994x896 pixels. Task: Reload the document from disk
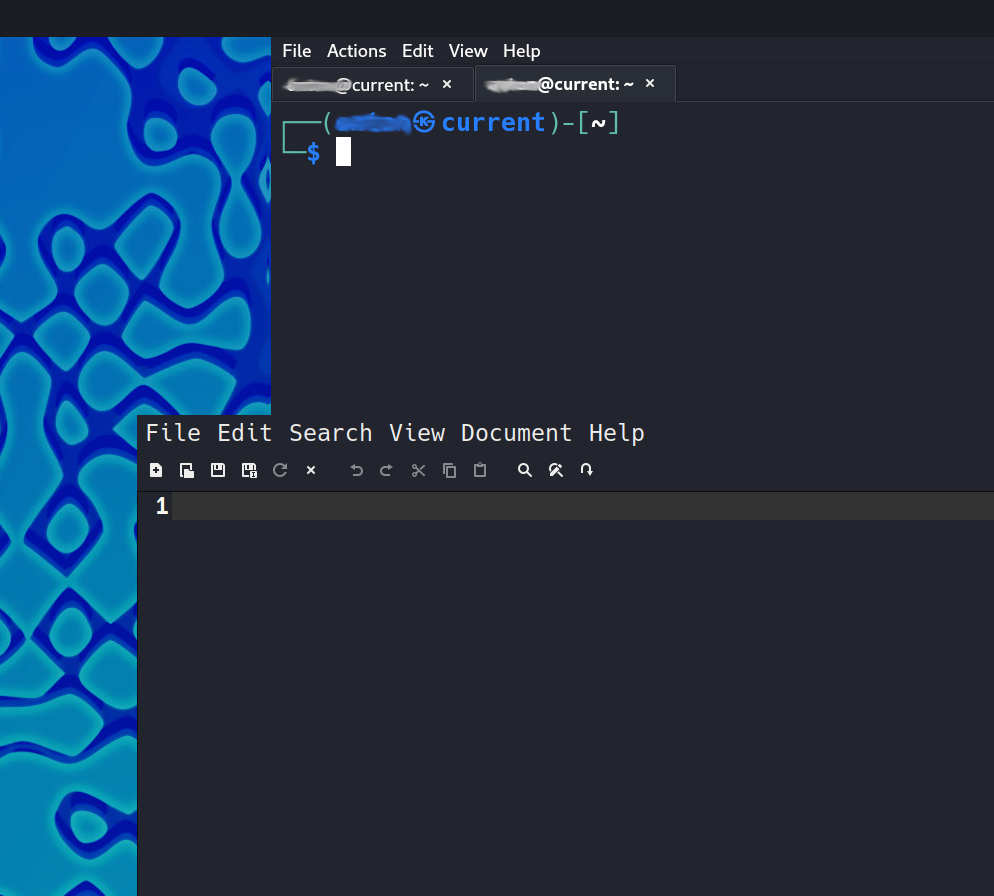pyautogui.click(x=280, y=470)
